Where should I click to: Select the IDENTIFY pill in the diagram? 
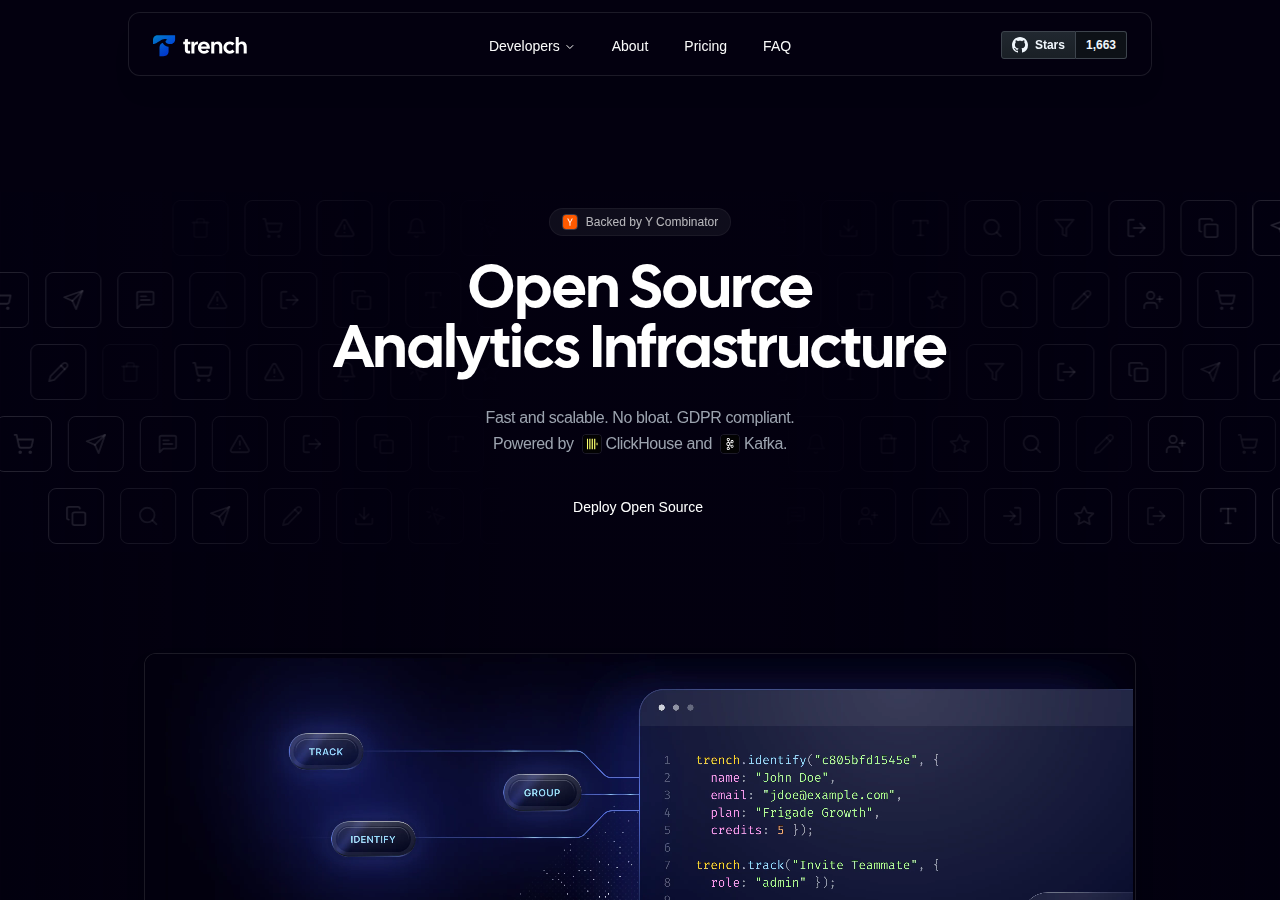pyautogui.click(x=373, y=839)
